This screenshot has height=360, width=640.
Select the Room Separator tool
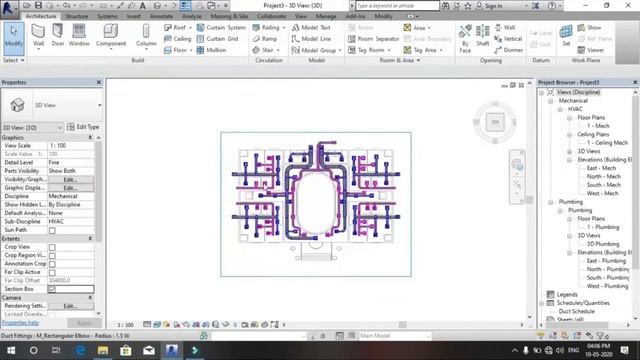coord(373,39)
